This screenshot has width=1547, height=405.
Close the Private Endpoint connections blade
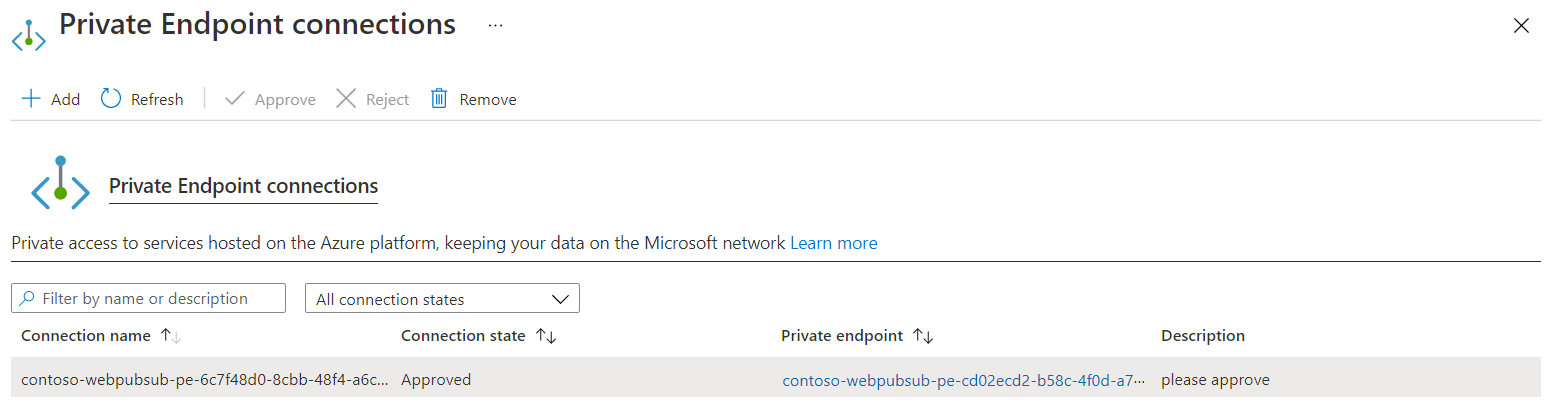coord(1521,26)
